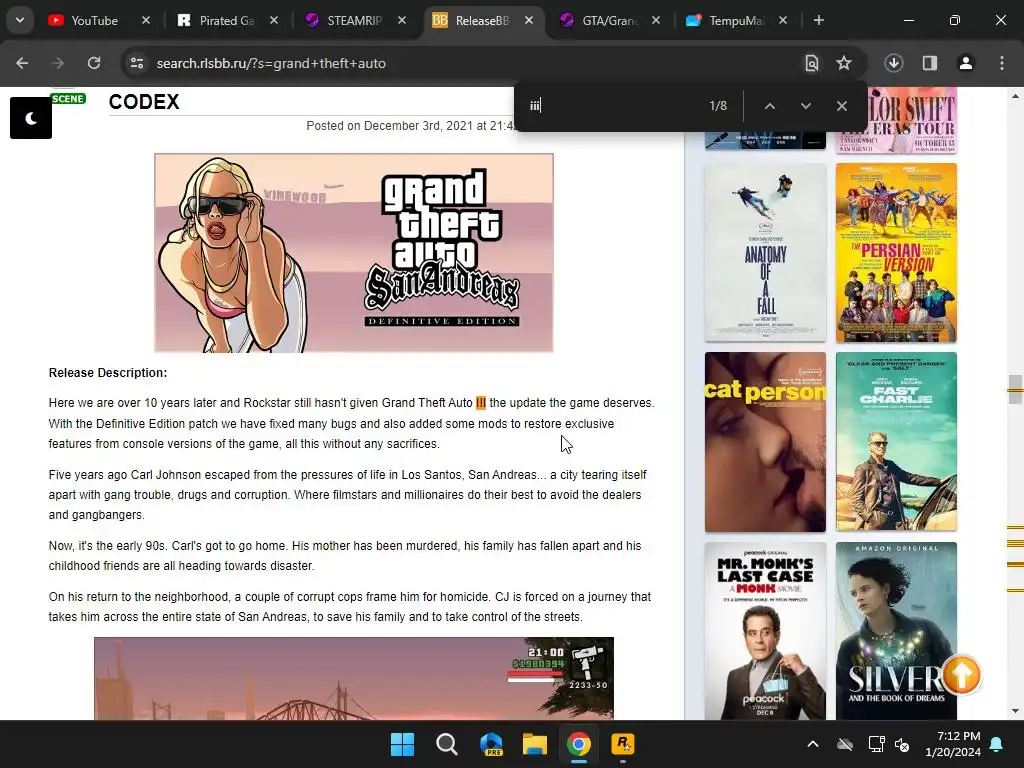Go forward to next page
Viewport: 1024px width, 768px height.
(58, 63)
